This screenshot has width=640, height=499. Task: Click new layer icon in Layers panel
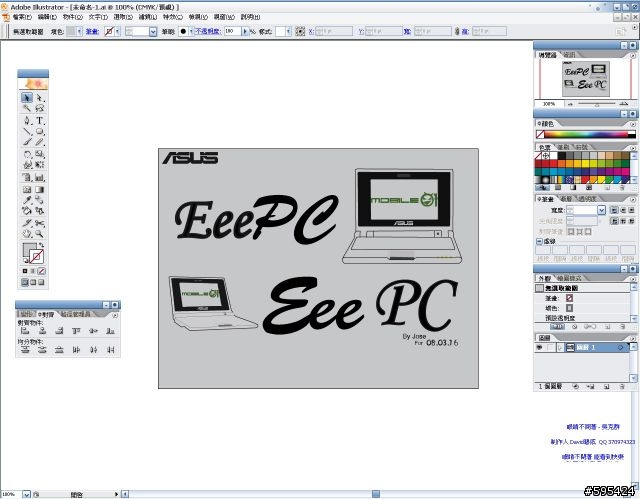click(x=607, y=386)
